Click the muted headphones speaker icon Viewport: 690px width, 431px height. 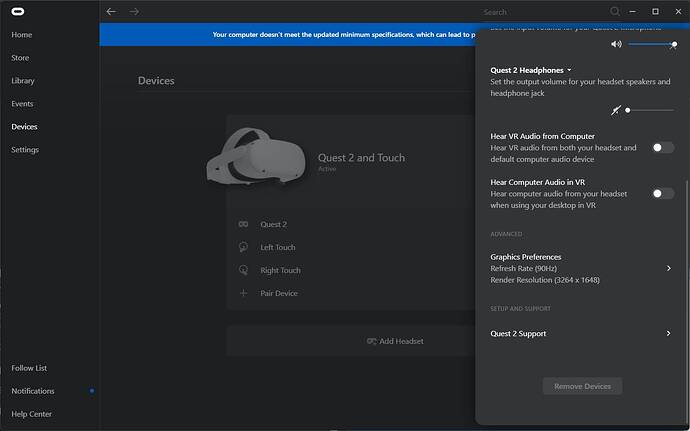(x=616, y=110)
